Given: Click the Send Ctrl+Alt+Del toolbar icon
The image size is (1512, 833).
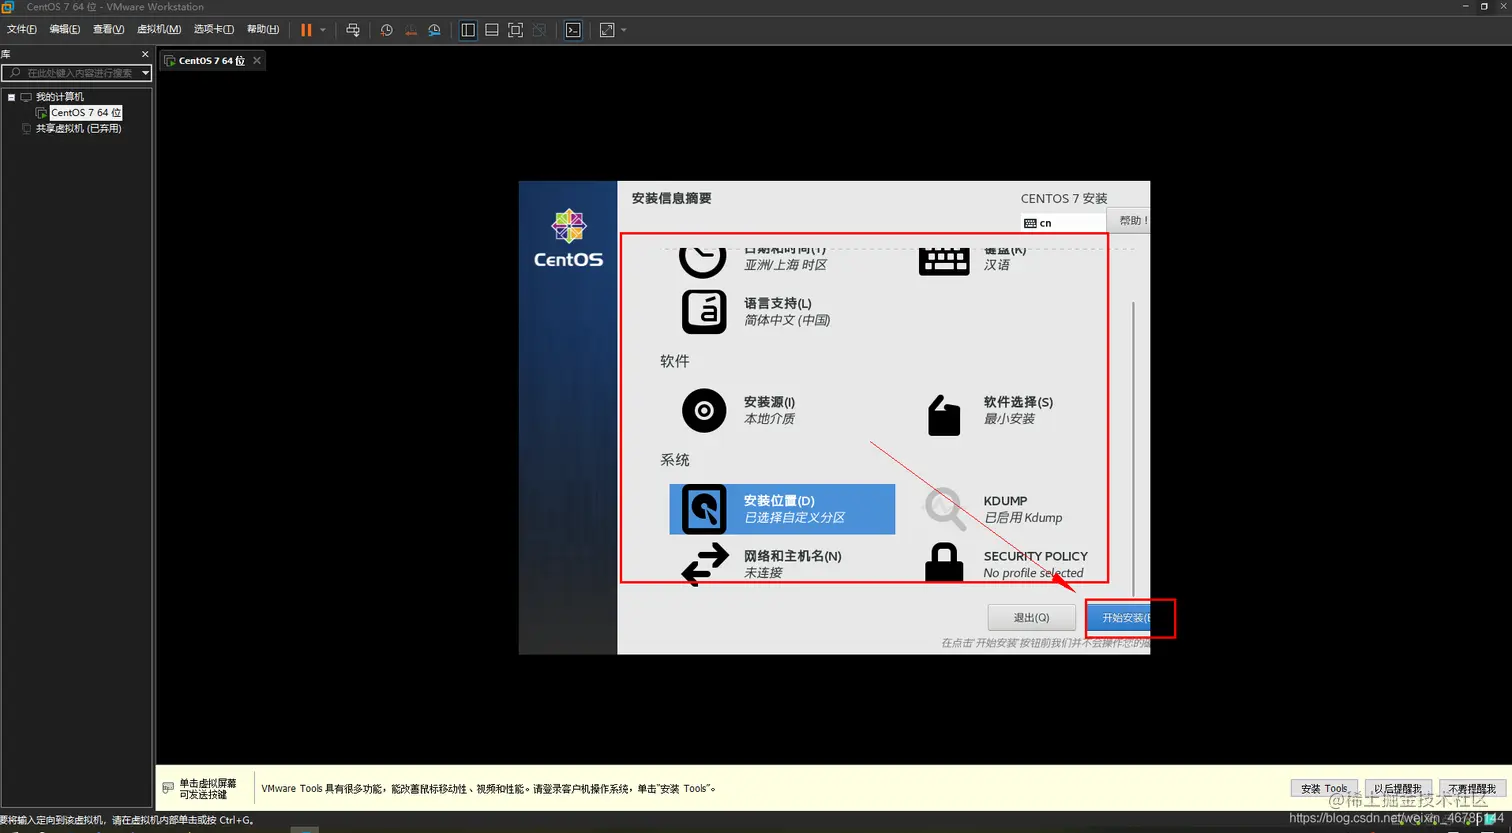Looking at the screenshot, I should 353,30.
